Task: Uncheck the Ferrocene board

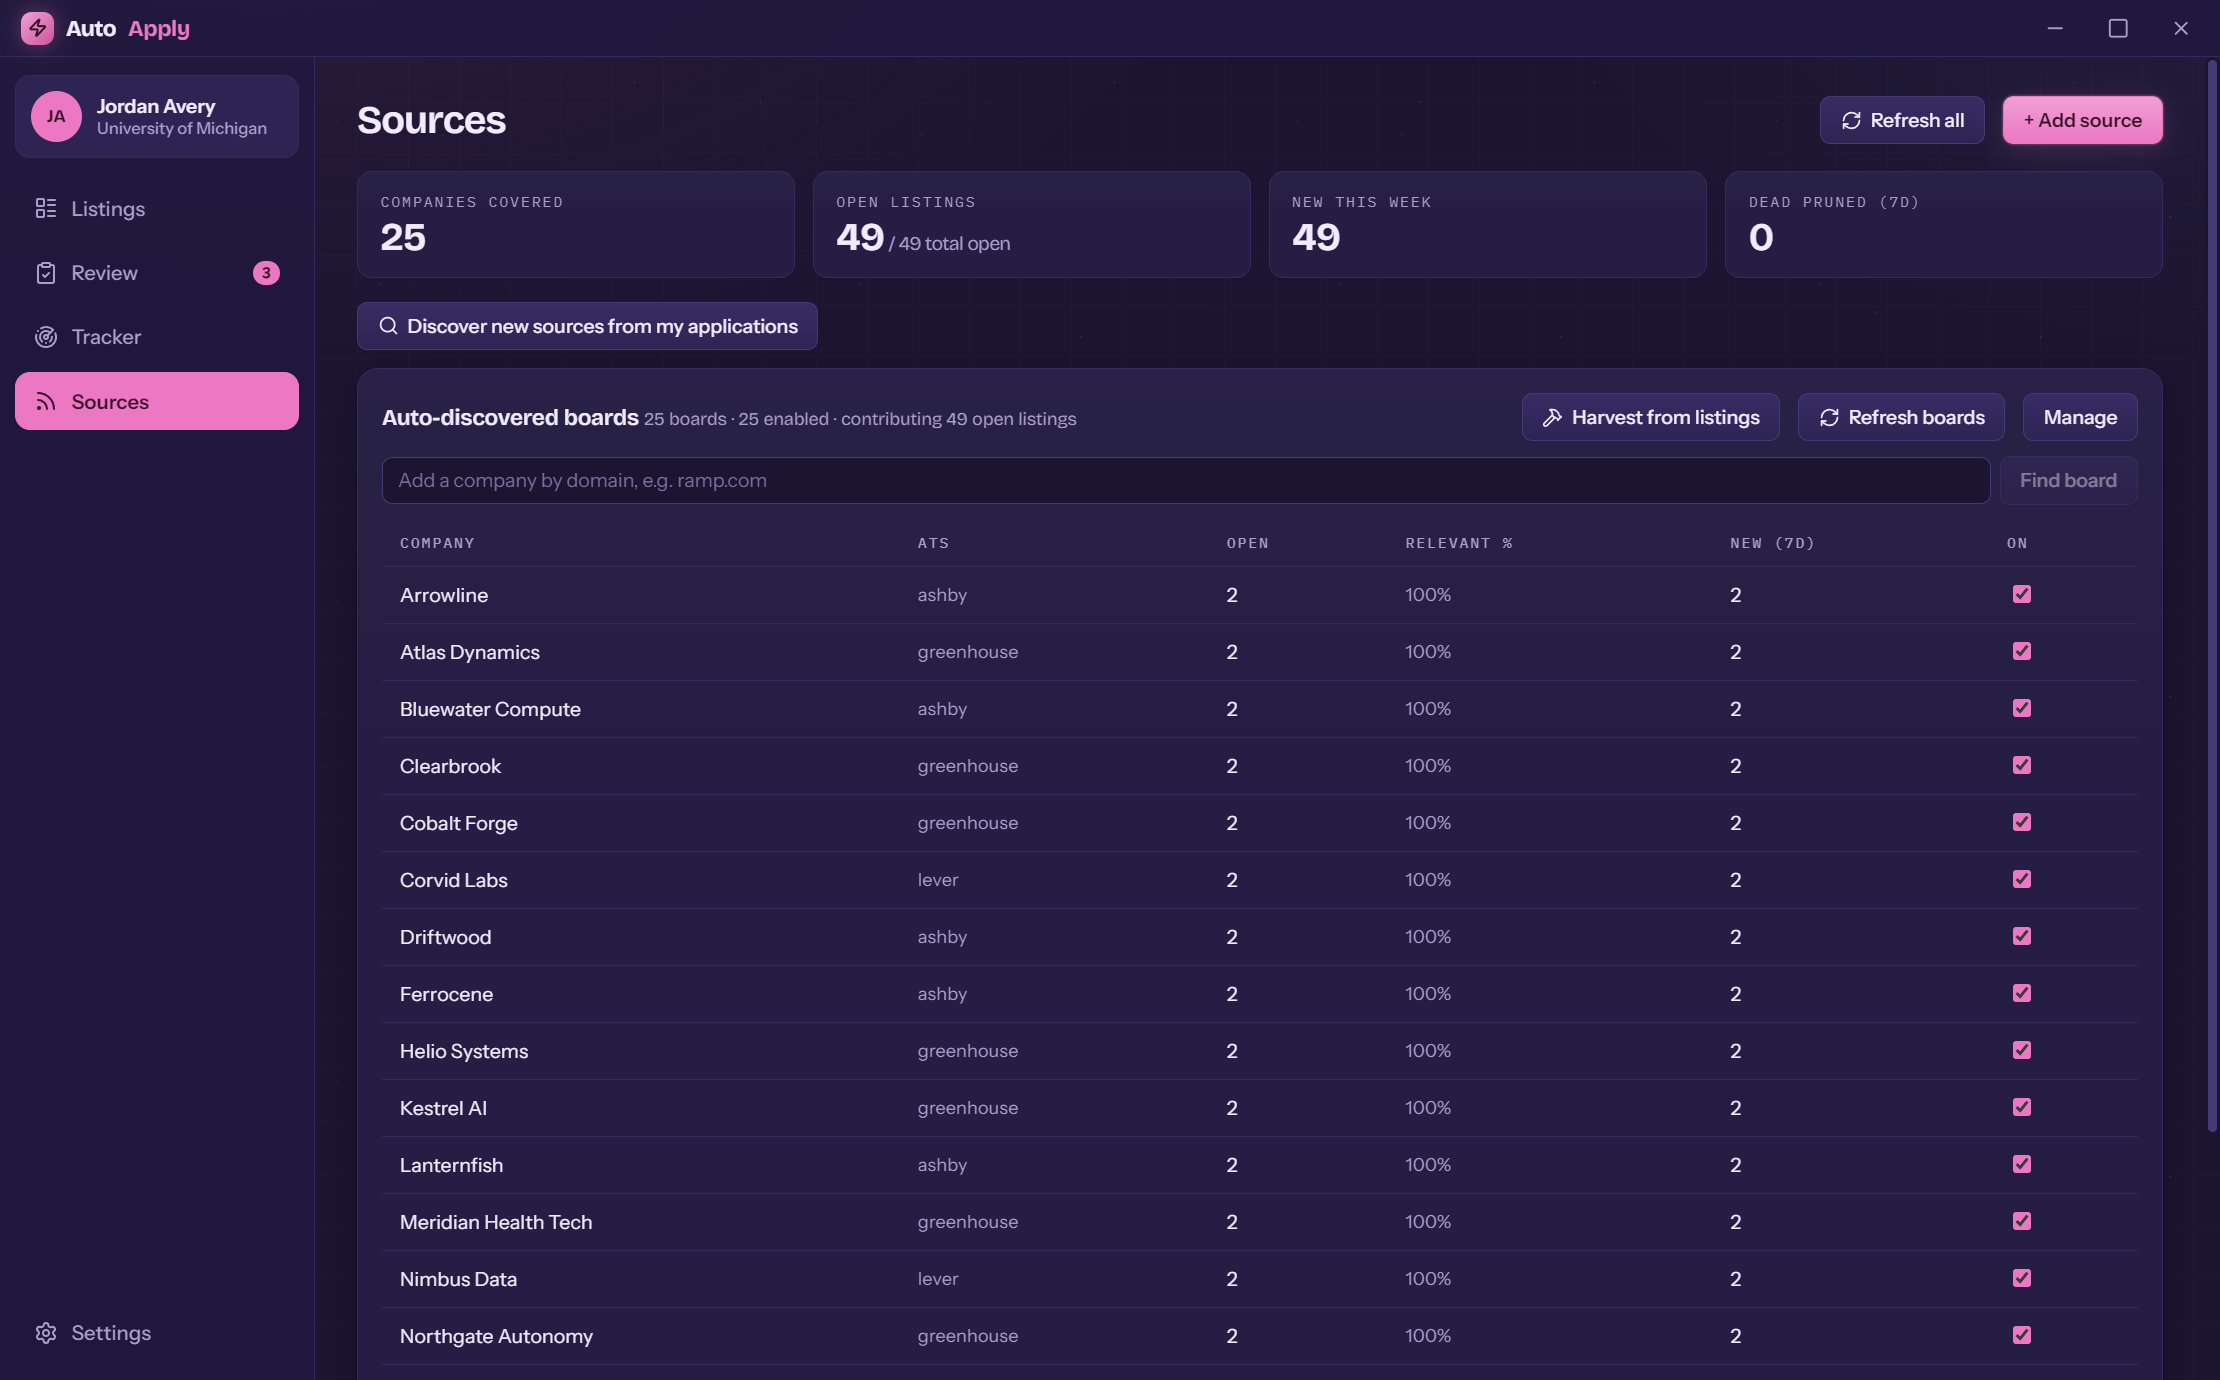Action: click(2021, 993)
